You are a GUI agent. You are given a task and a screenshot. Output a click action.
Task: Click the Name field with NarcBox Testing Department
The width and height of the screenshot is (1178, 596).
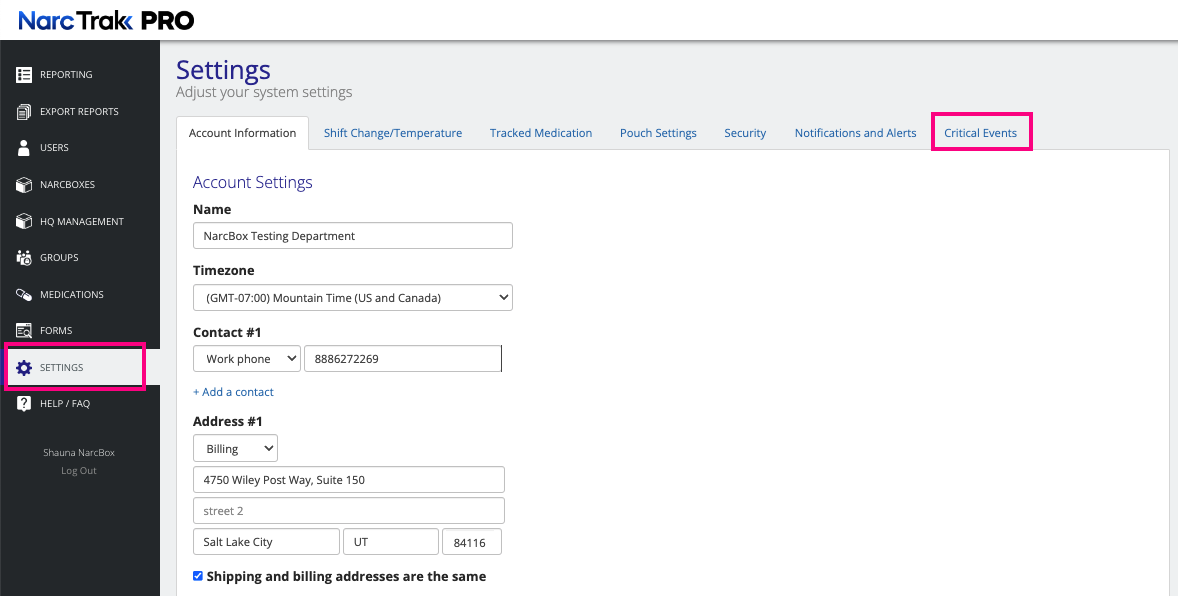pos(352,235)
